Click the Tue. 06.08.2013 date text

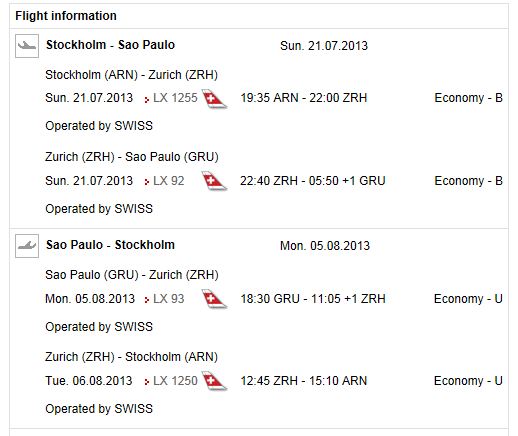point(89,380)
